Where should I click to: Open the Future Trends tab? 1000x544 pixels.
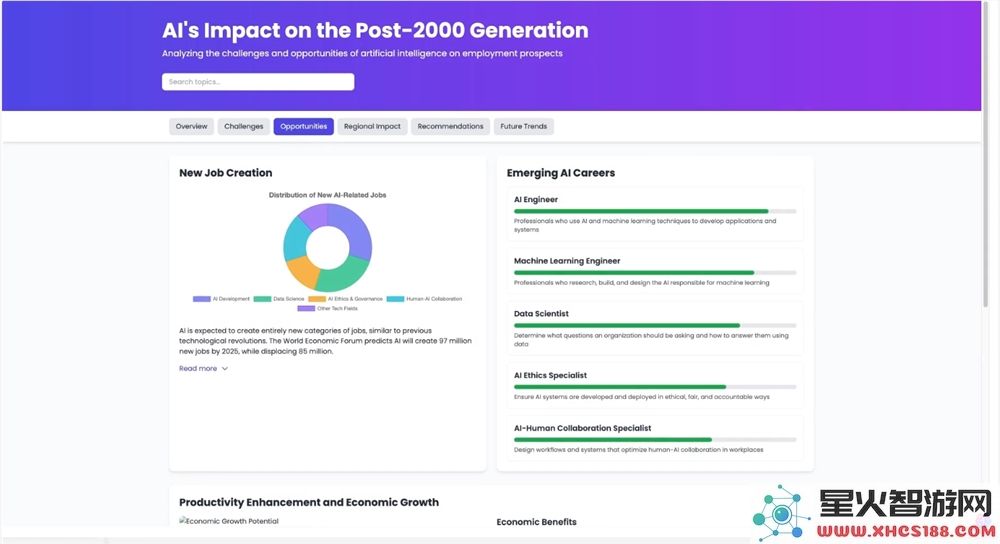524,126
